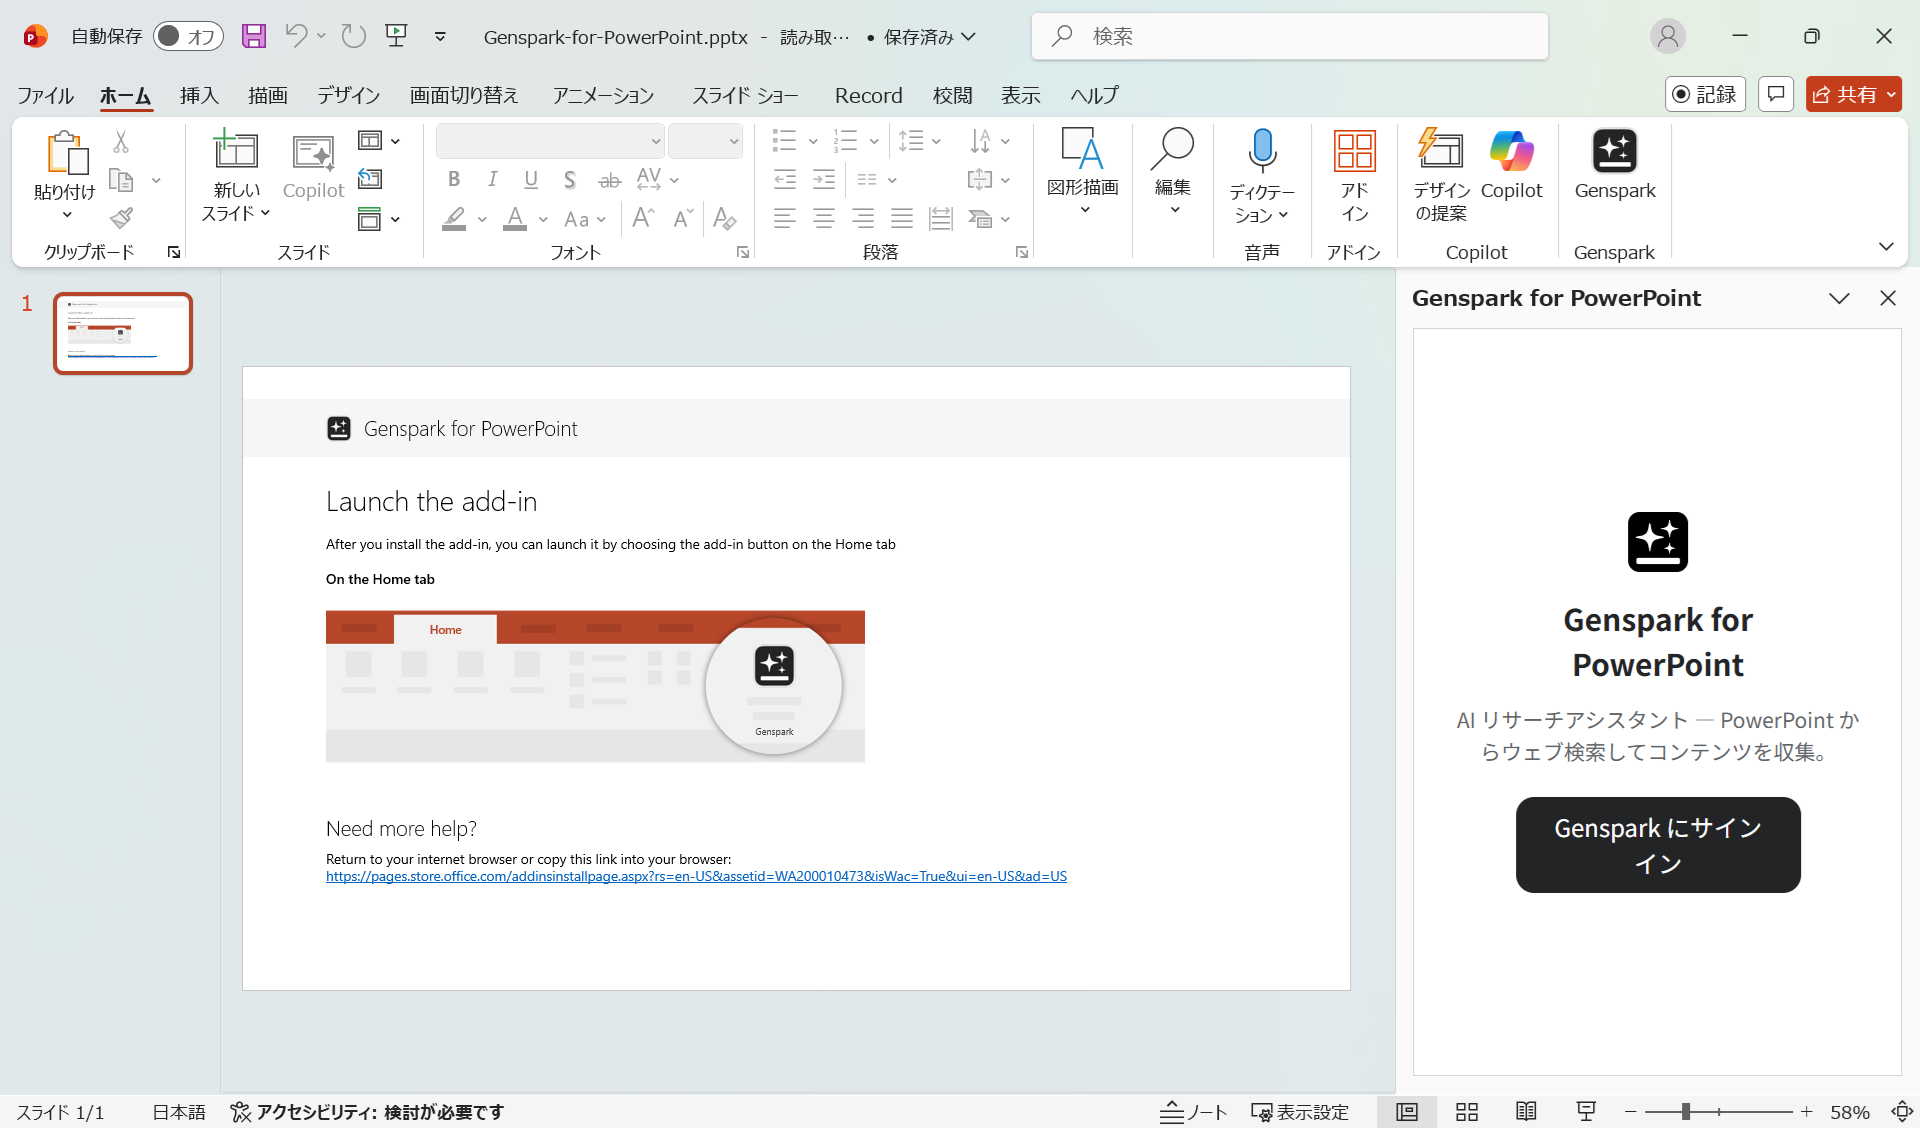This screenshot has height=1128, width=1920.
Task: Click the Save icon in Quick Access toolbar
Action: [x=254, y=36]
